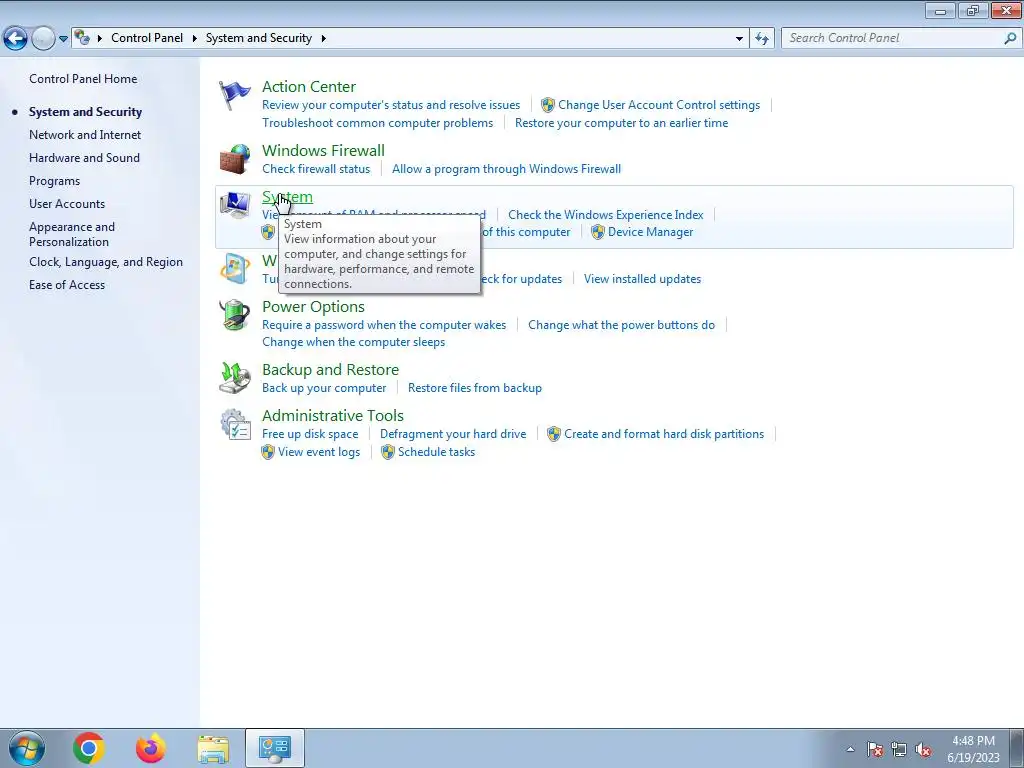
Task: Open Ease of Access category
Action: tap(67, 285)
